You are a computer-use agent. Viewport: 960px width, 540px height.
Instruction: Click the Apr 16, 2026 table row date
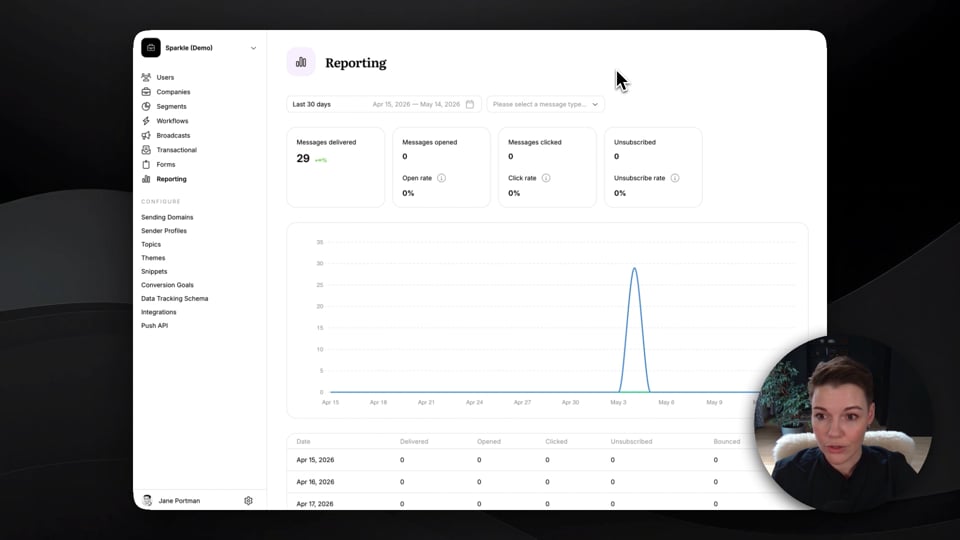point(315,482)
